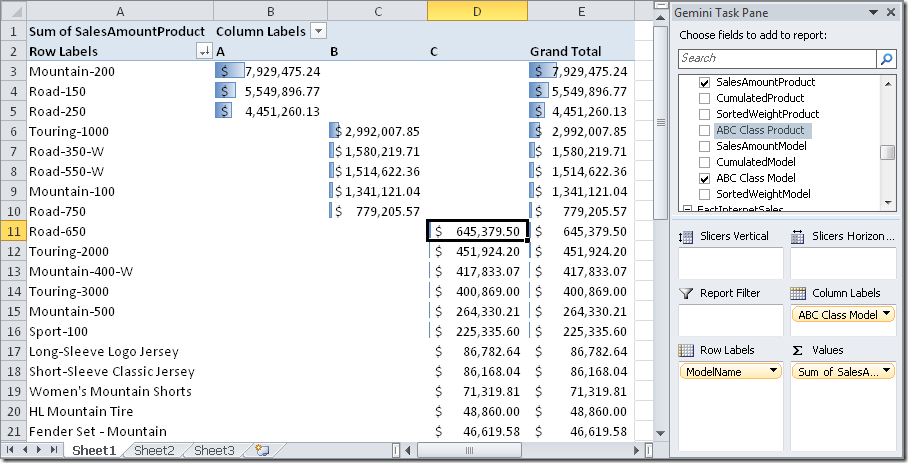Go to last sheet navigation arrow
The height and width of the screenshot is (463, 908).
[x=54, y=450]
